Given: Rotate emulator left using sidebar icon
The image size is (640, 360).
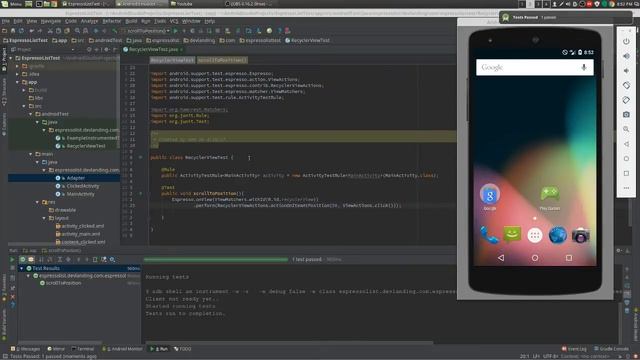Looking at the screenshot, I should point(626,85).
